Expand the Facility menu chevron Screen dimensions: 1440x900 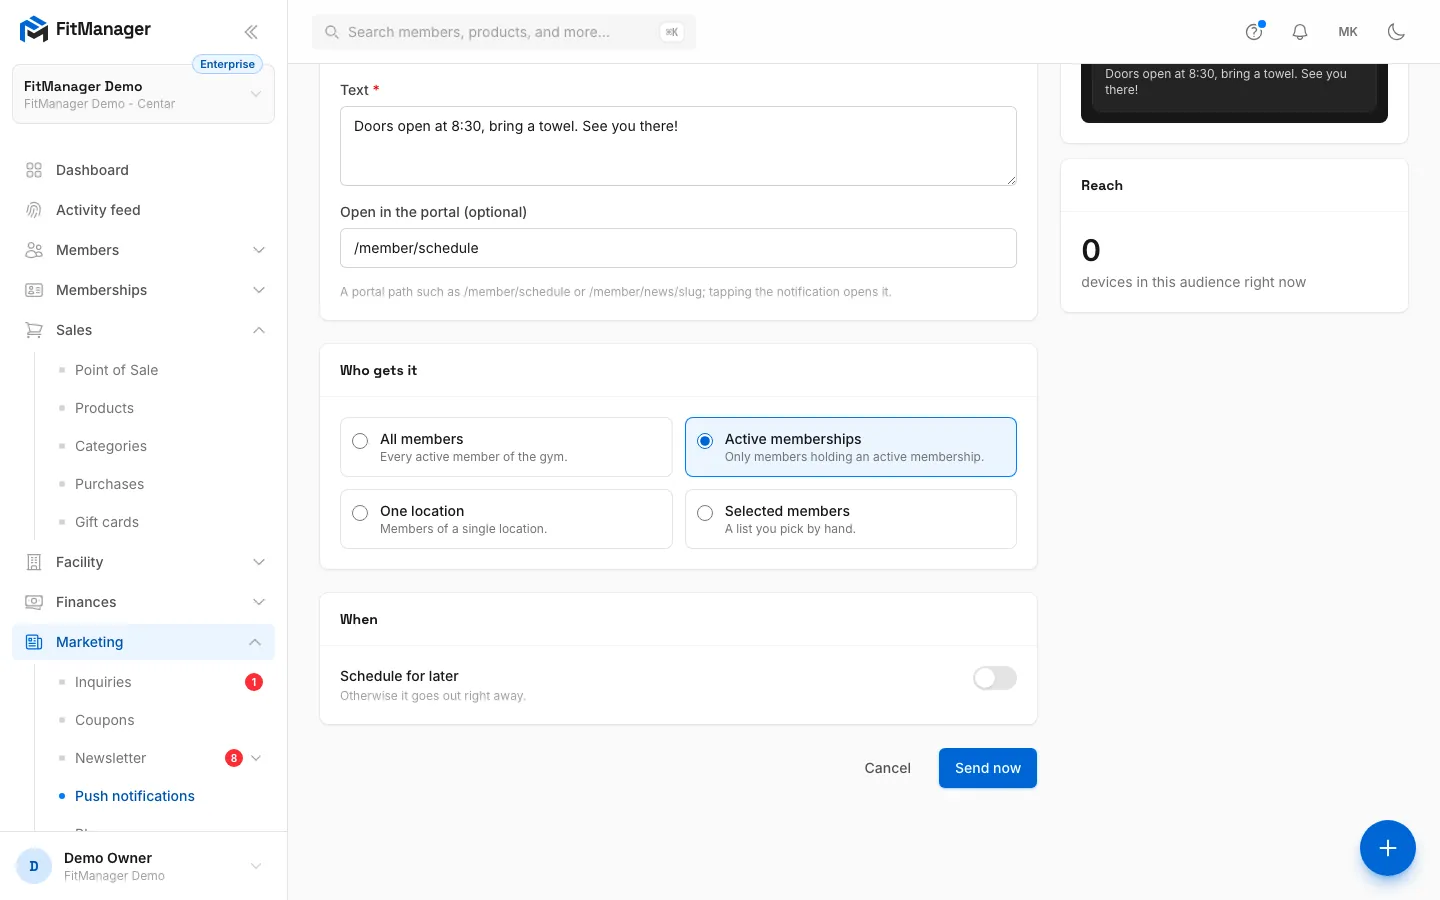coord(259,562)
